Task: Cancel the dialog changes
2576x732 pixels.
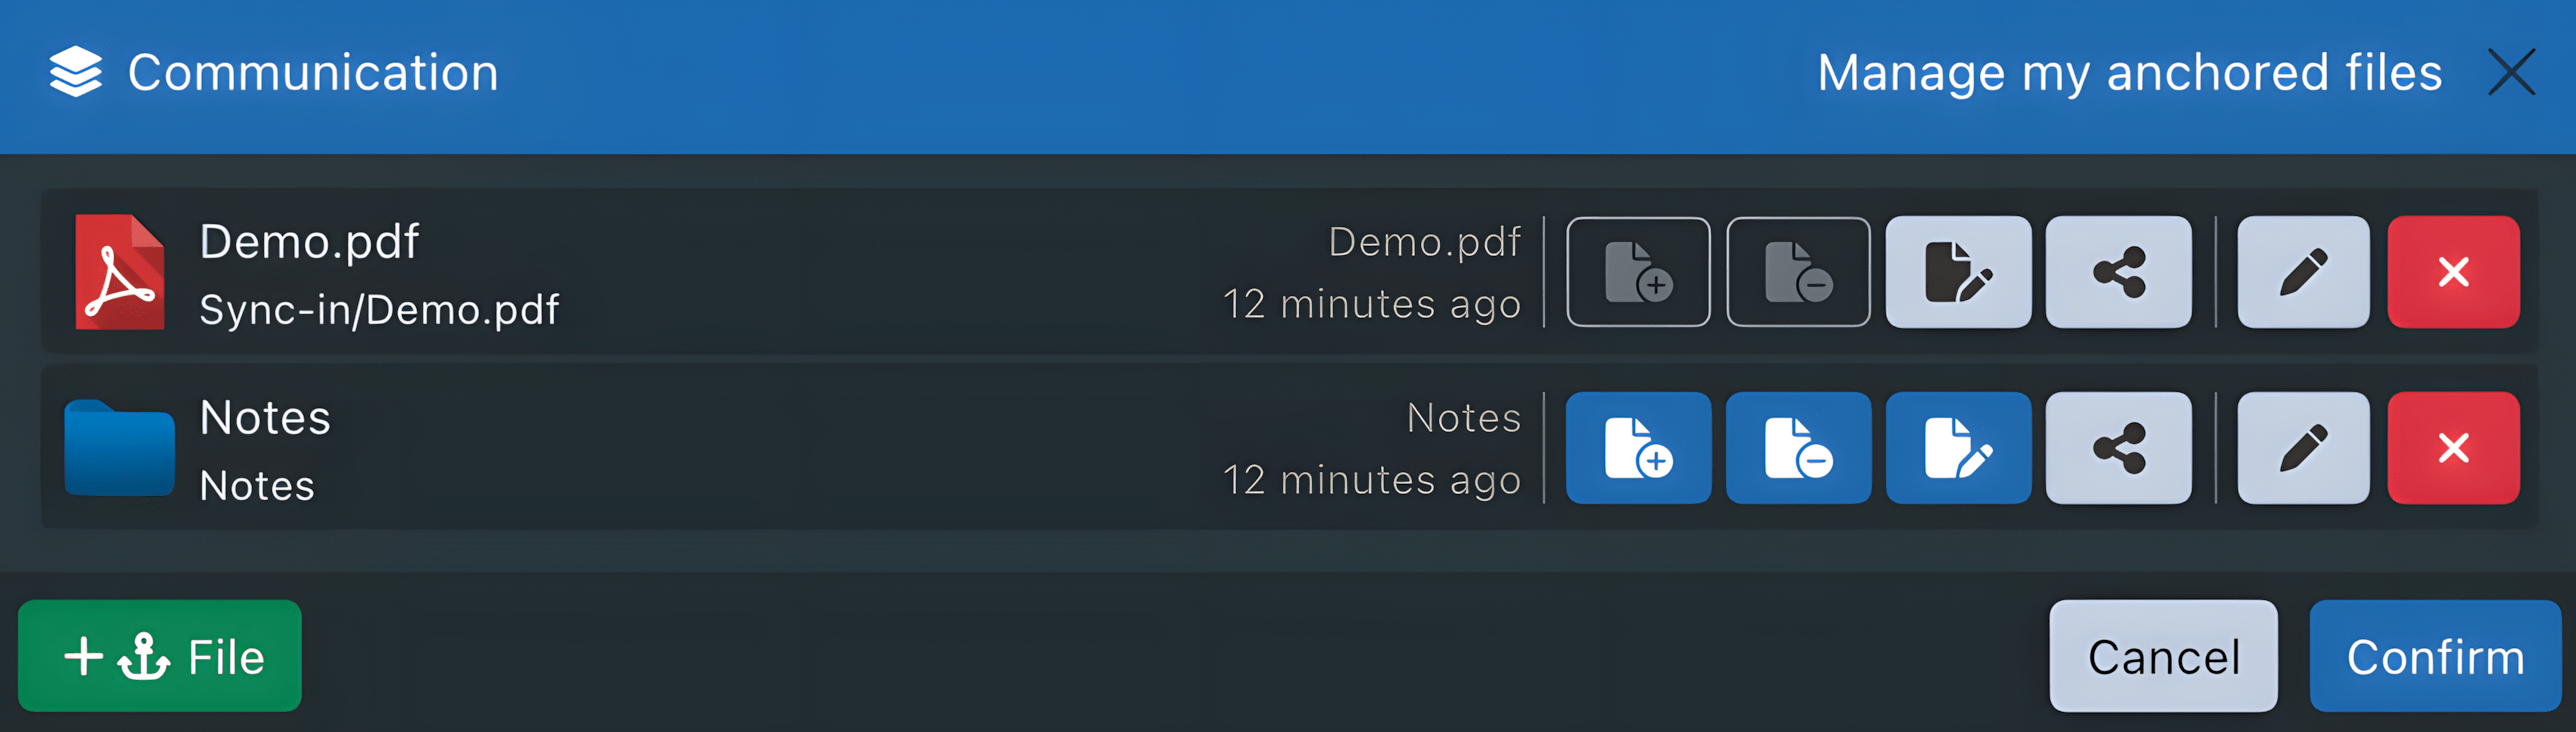Action: pyautogui.click(x=2162, y=656)
